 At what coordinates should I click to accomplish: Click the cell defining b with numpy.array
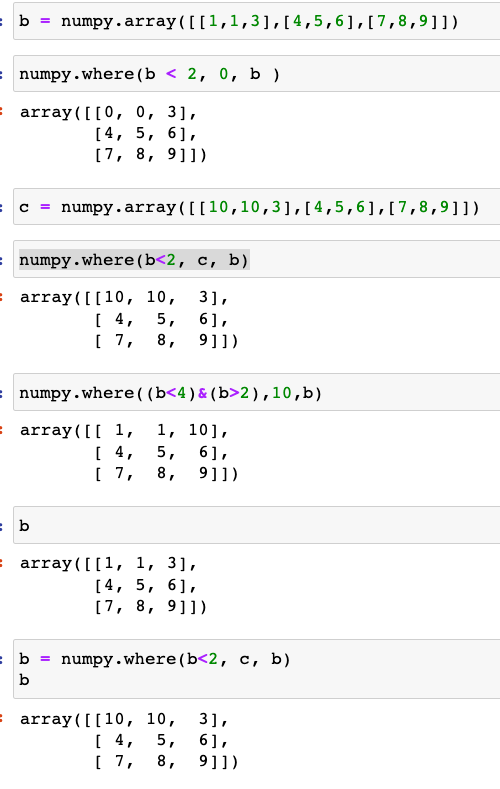coord(257,21)
